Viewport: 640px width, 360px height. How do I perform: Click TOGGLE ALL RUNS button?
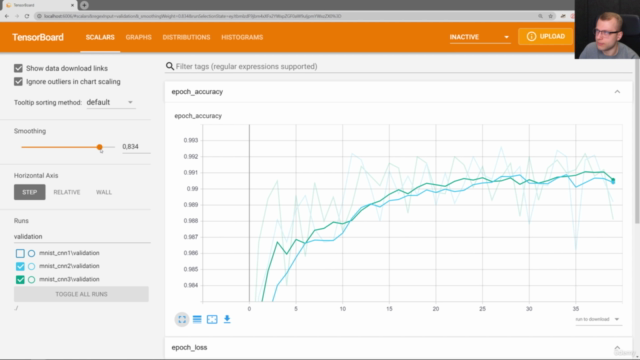(x=81, y=294)
